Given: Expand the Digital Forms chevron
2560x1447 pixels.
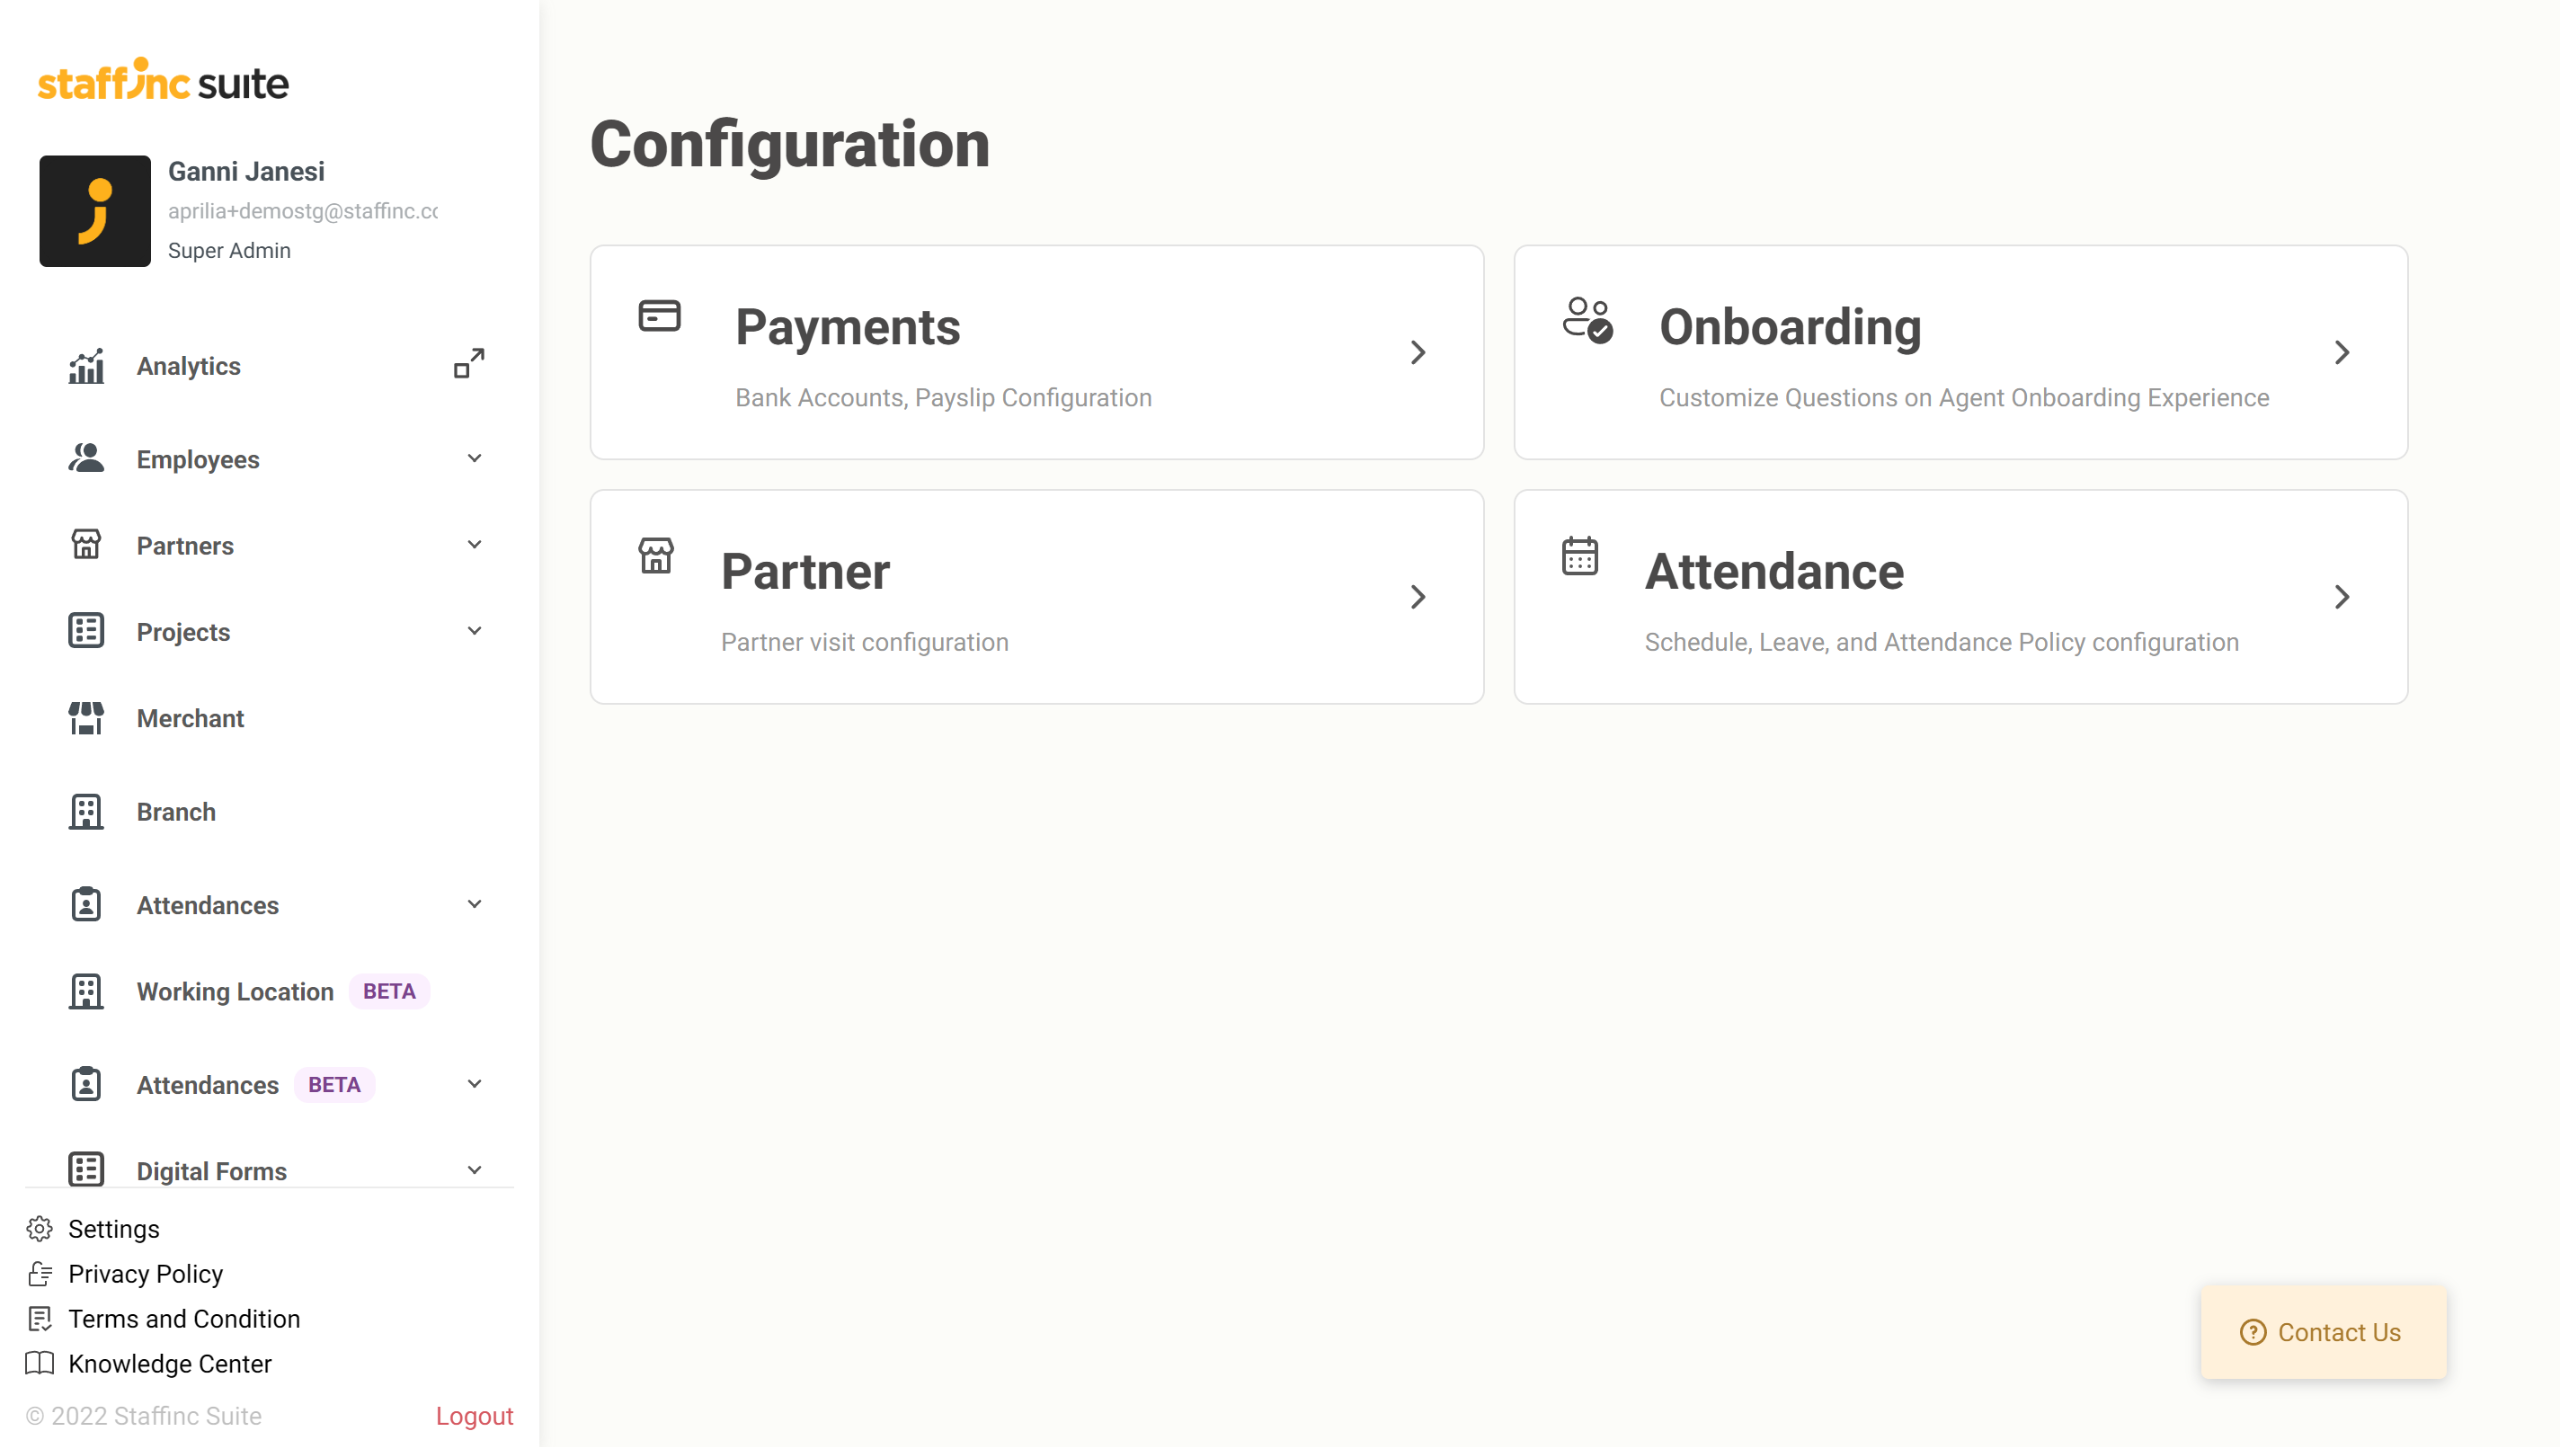Looking at the screenshot, I should (475, 1170).
